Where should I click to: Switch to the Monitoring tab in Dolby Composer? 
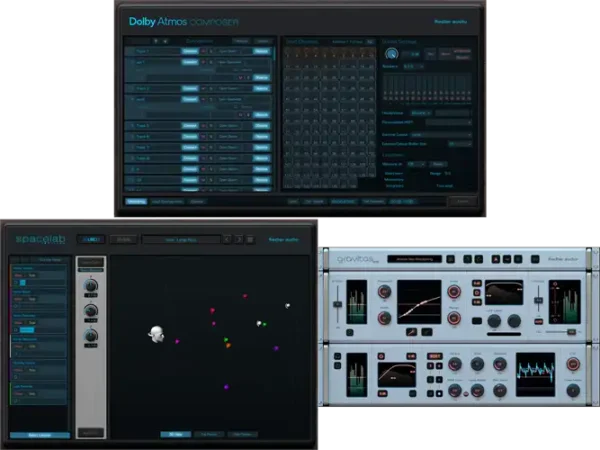pos(136,201)
